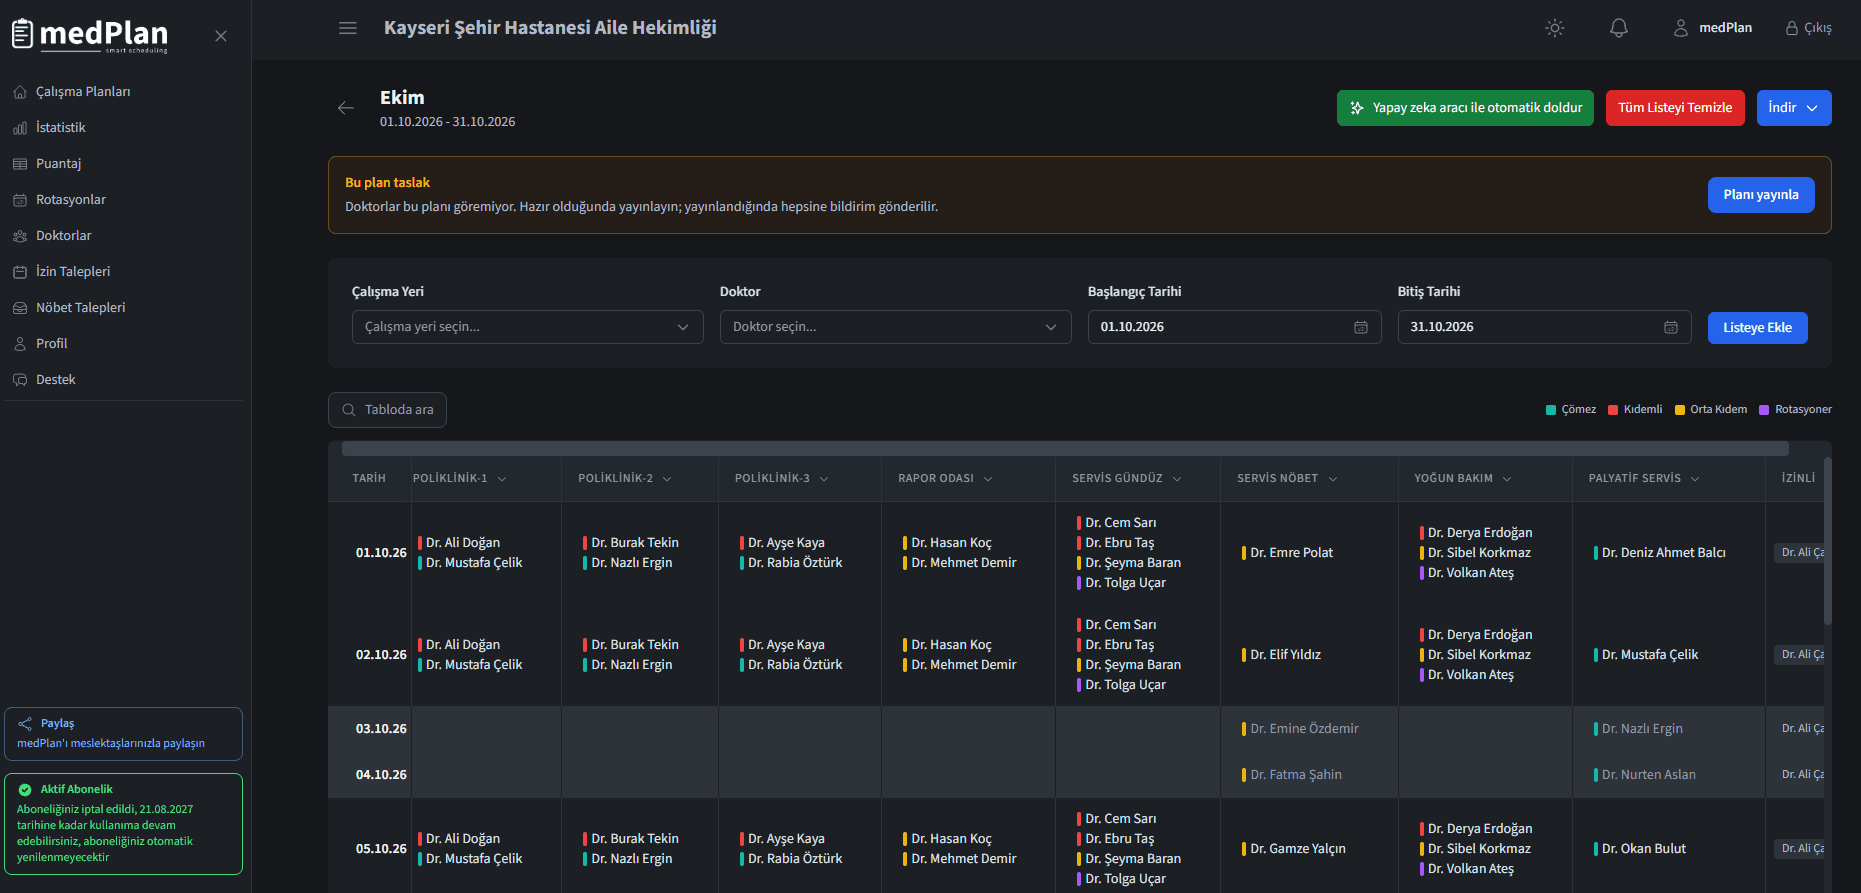Go back using the left arrow icon
The image size is (1861, 893).
[x=346, y=108]
